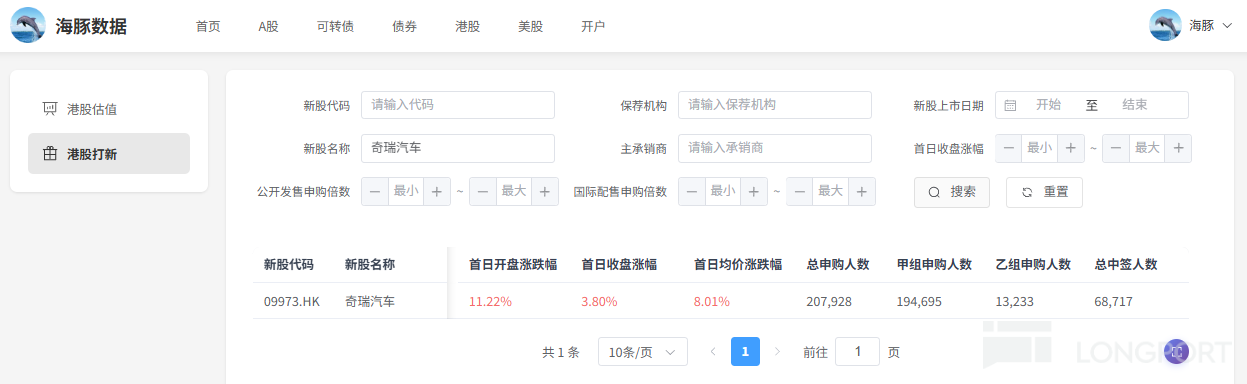
Task: Click the 11.22% opening gain cell
Action: (x=490, y=301)
